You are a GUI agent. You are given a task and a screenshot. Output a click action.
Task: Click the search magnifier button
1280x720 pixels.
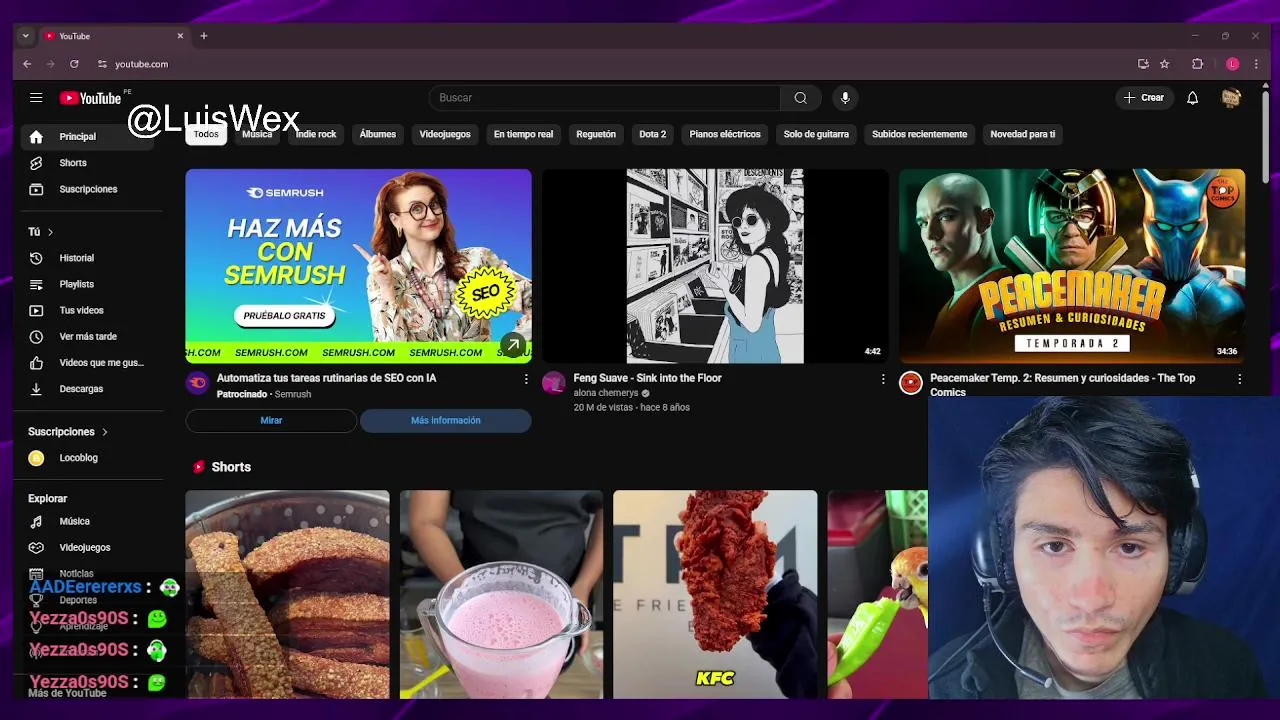(800, 98)
